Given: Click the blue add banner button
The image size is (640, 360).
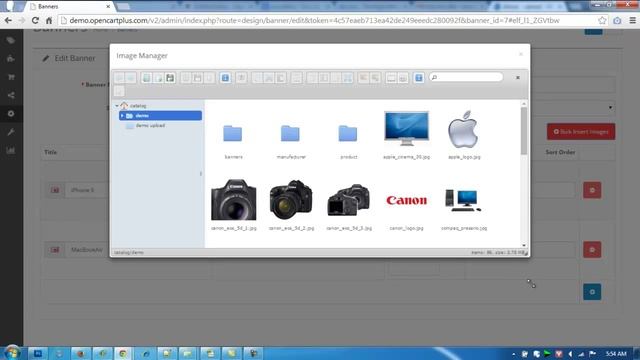Looking at the screenshot, I should [592, 292].
